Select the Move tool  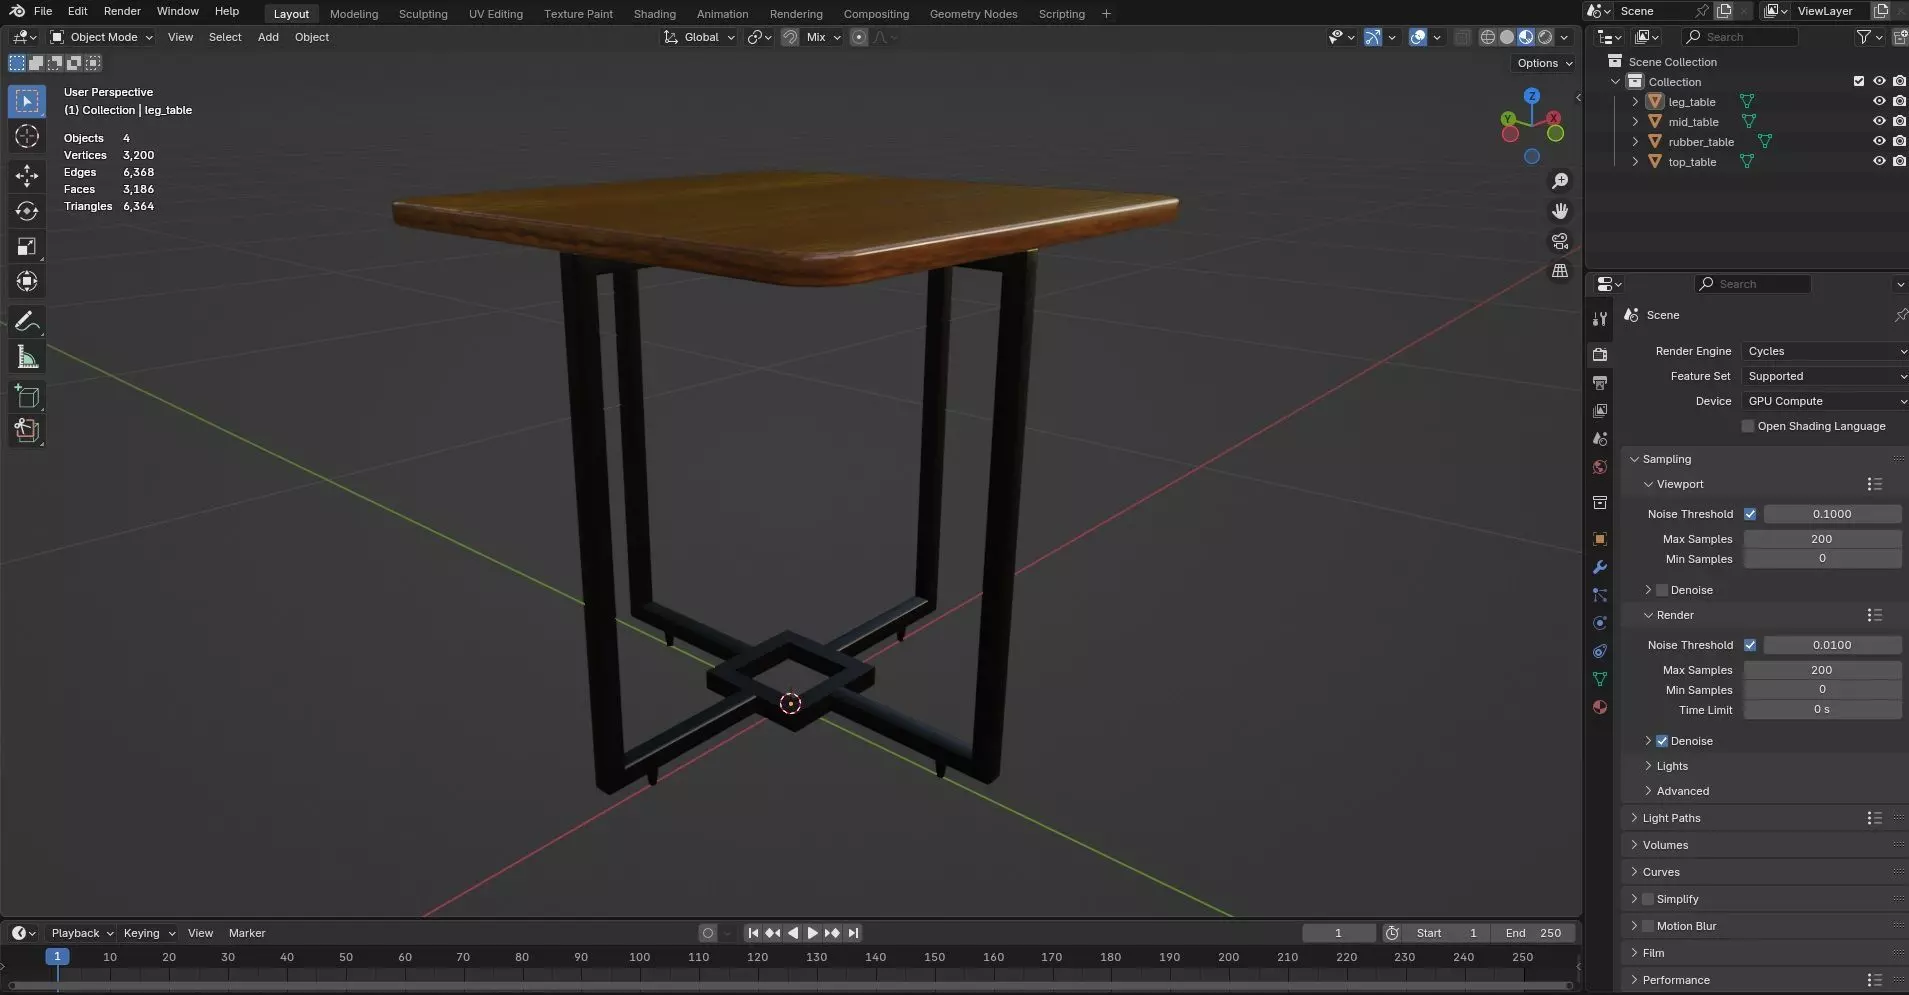tap(27, 176)
